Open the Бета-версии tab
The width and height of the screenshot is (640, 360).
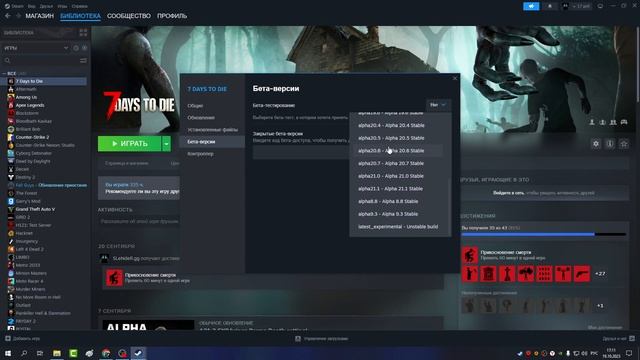[212, 142]
